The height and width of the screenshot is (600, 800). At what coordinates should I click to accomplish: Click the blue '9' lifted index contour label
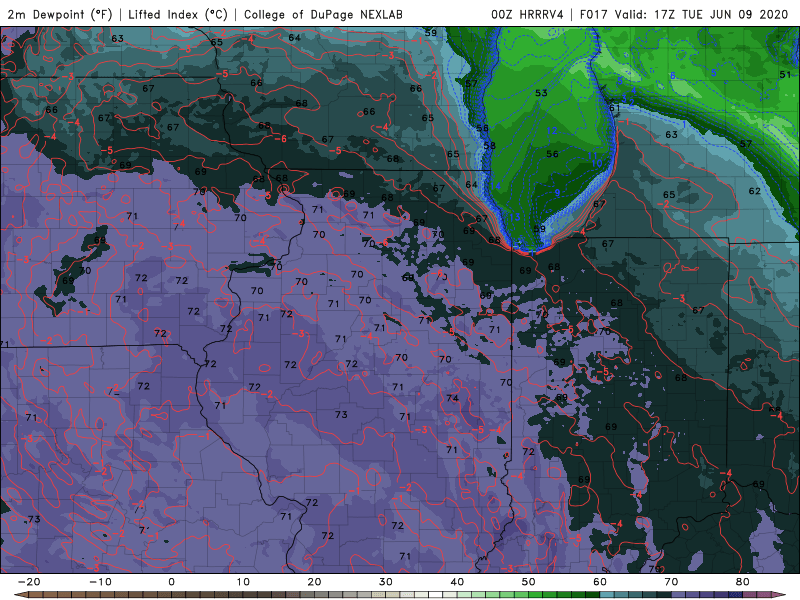(x=557, y=192)
